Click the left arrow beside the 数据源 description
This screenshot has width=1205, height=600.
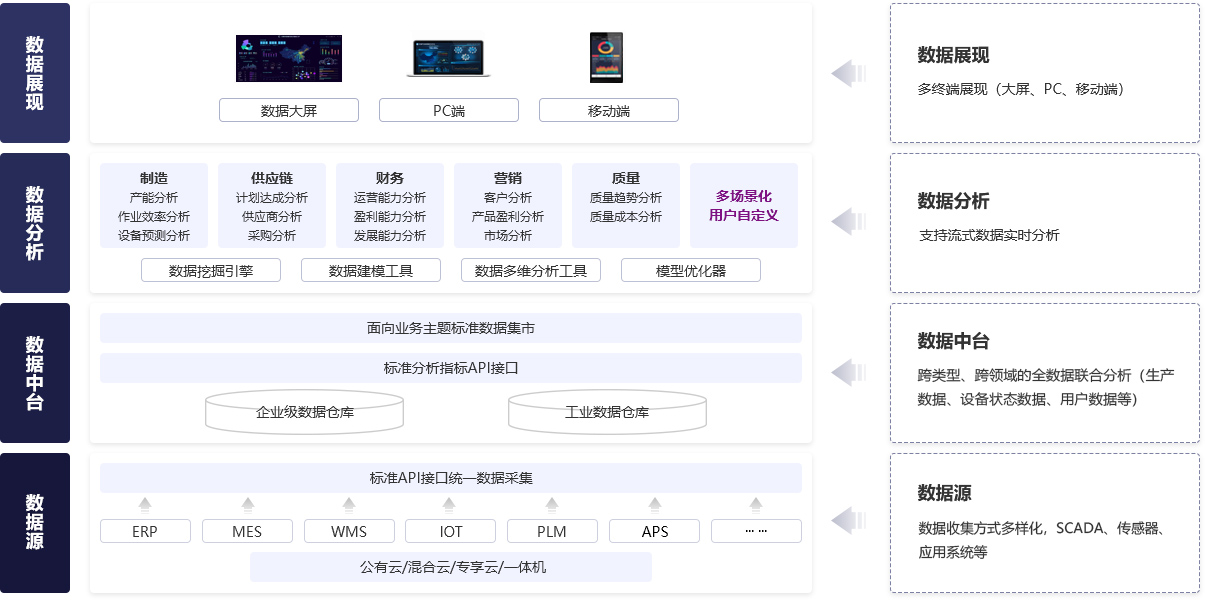click(x=848, y=520)
